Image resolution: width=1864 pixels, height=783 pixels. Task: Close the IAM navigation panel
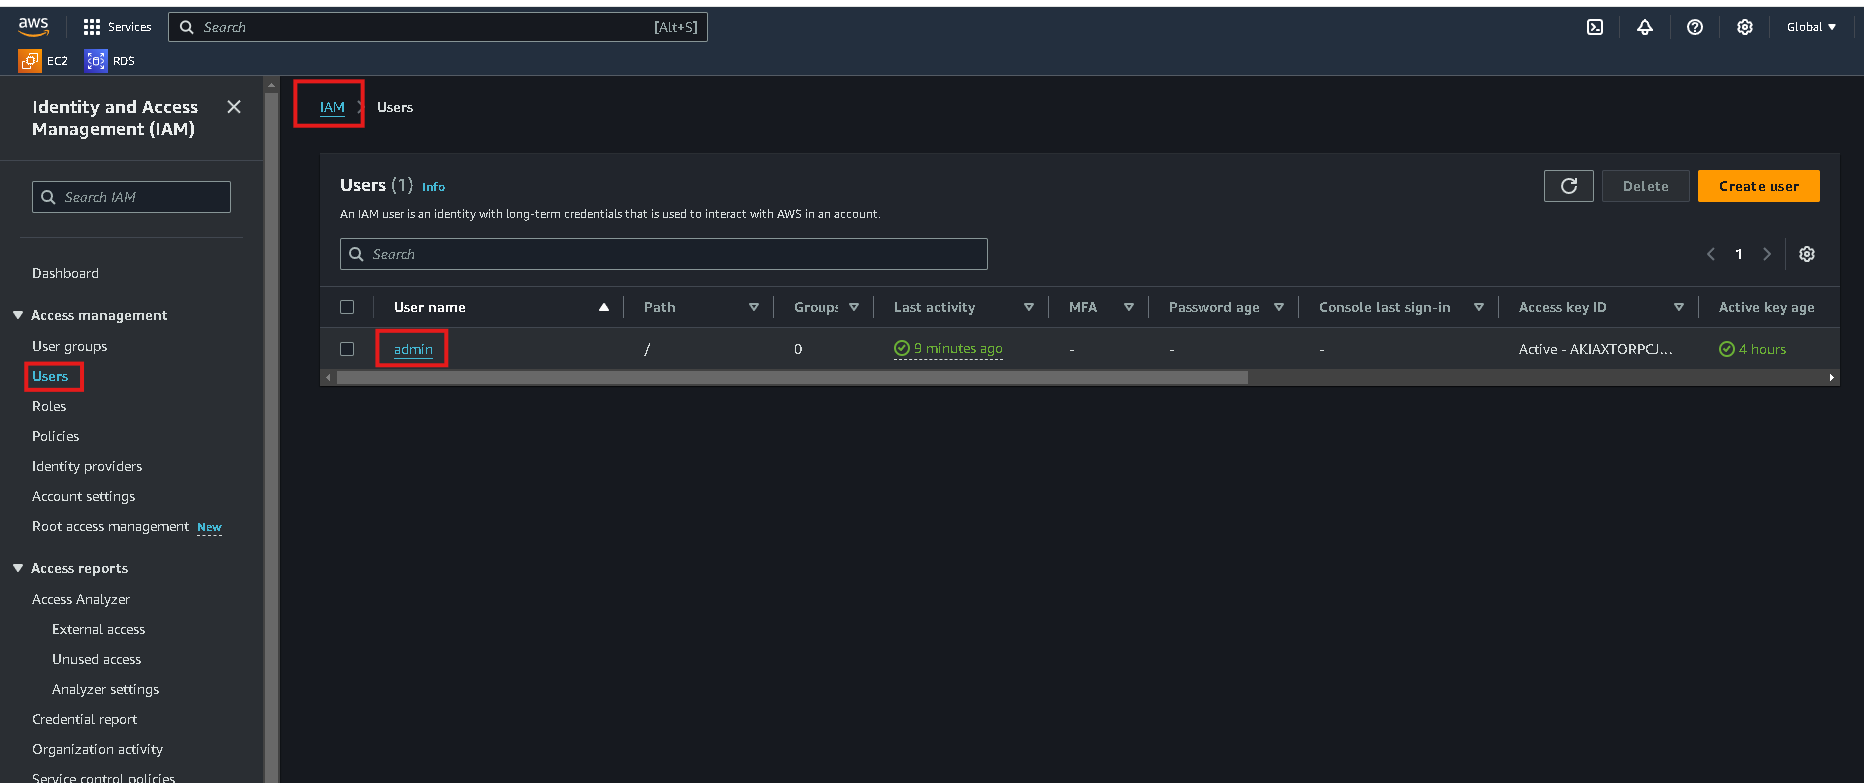[234, 107]
